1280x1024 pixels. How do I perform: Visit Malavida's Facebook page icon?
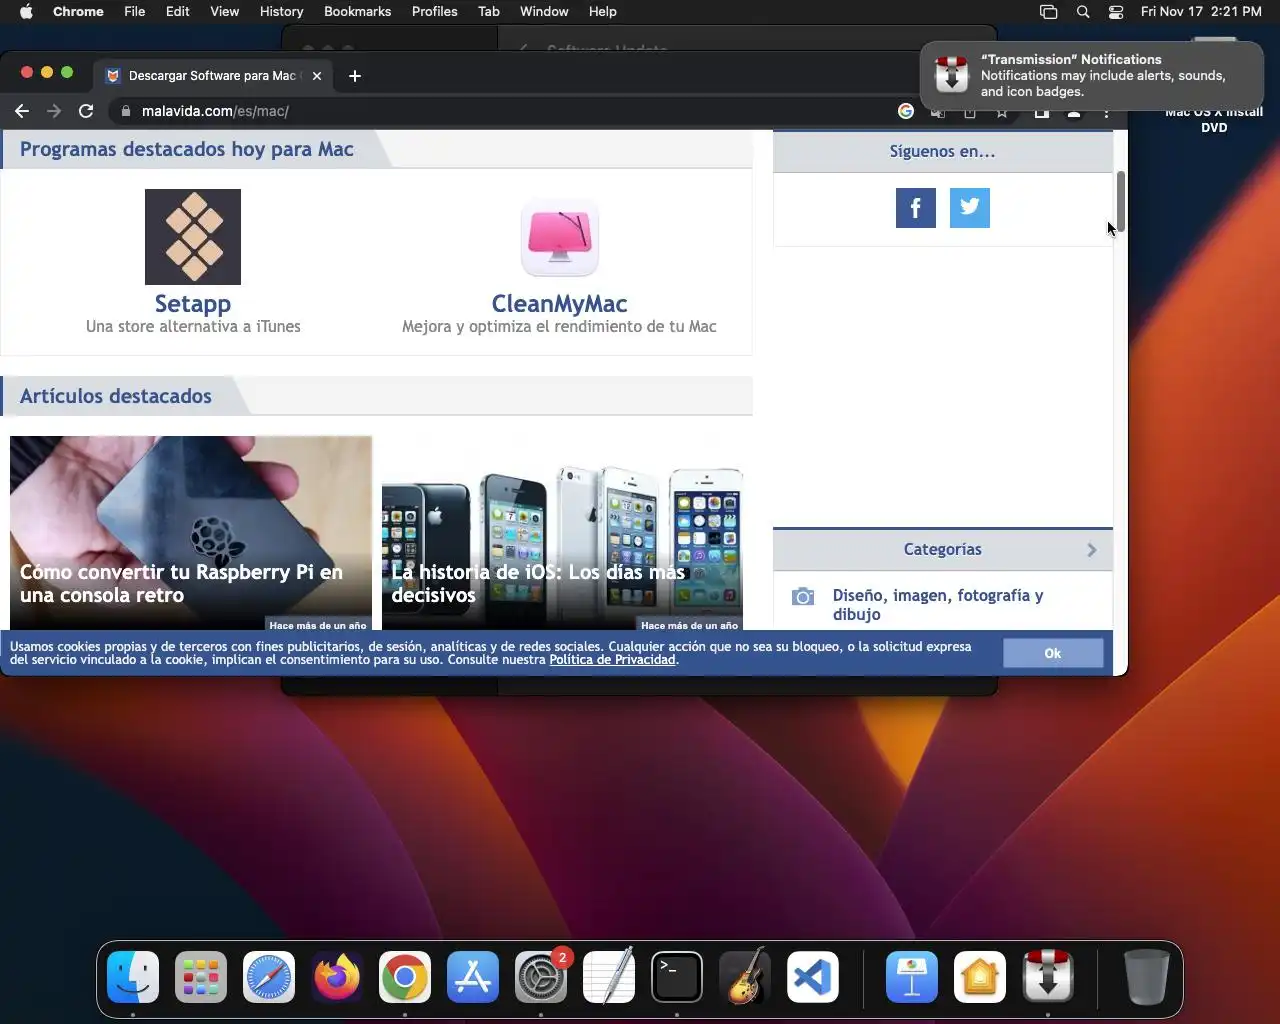tap(916, 208)
